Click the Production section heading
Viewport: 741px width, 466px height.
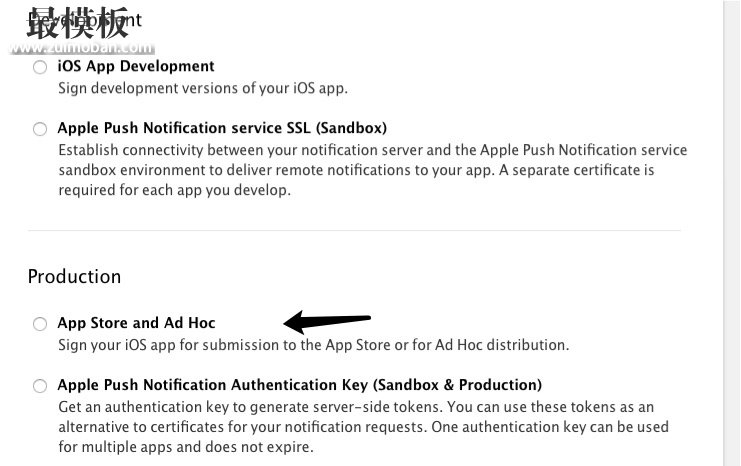[74, 276]
